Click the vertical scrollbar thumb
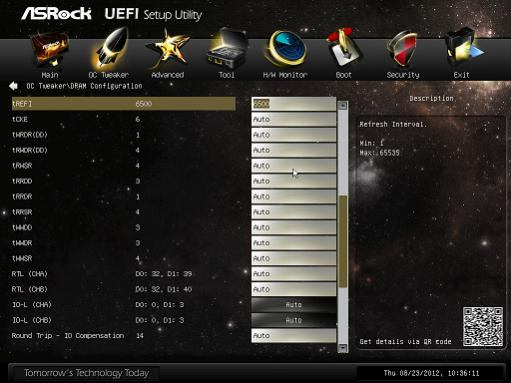This screenshot has width=511, height=383. (x=343, y=241)
